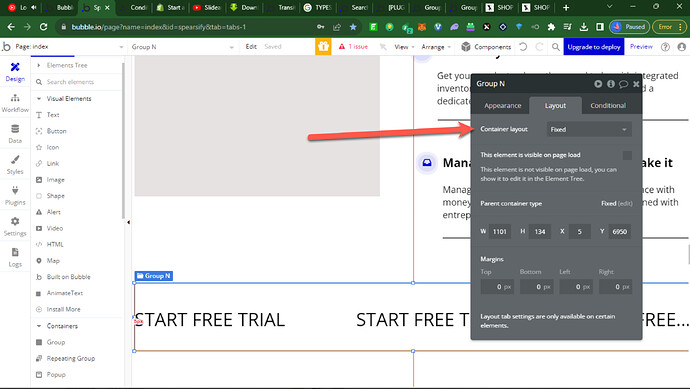Image resolution: width=690 pixels, height=389 pixels.
Task: Collapse the Visual Elements section
Action: pos(39,99)
